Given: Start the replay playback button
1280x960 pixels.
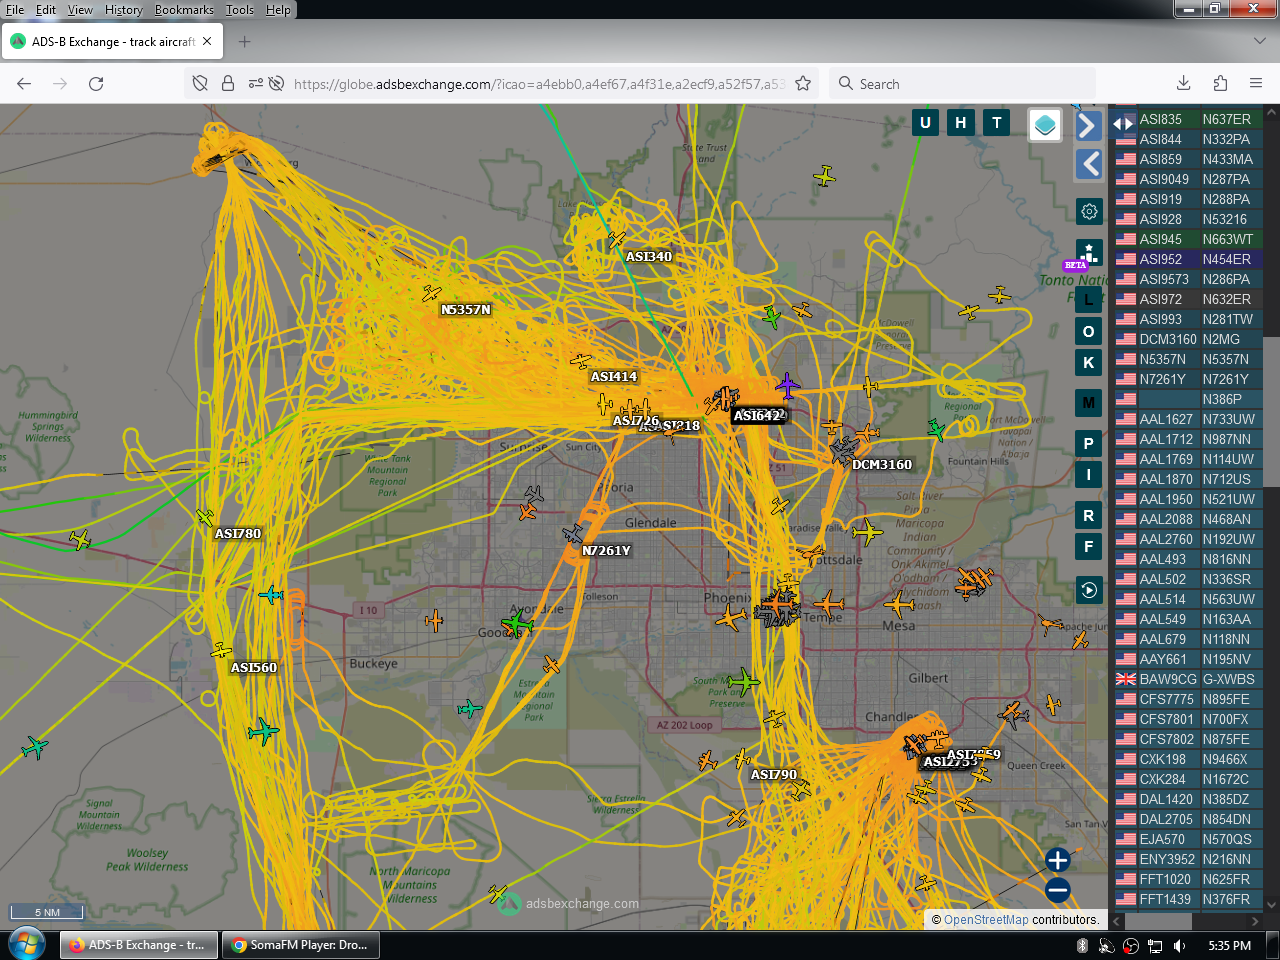Looking at the screenshot, I should 1089,590.
